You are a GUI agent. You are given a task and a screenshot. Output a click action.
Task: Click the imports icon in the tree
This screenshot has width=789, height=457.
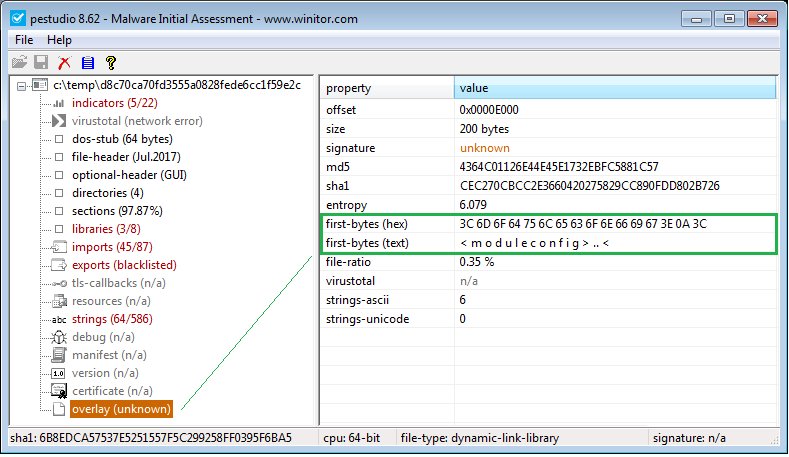click(x=59, y=247)
